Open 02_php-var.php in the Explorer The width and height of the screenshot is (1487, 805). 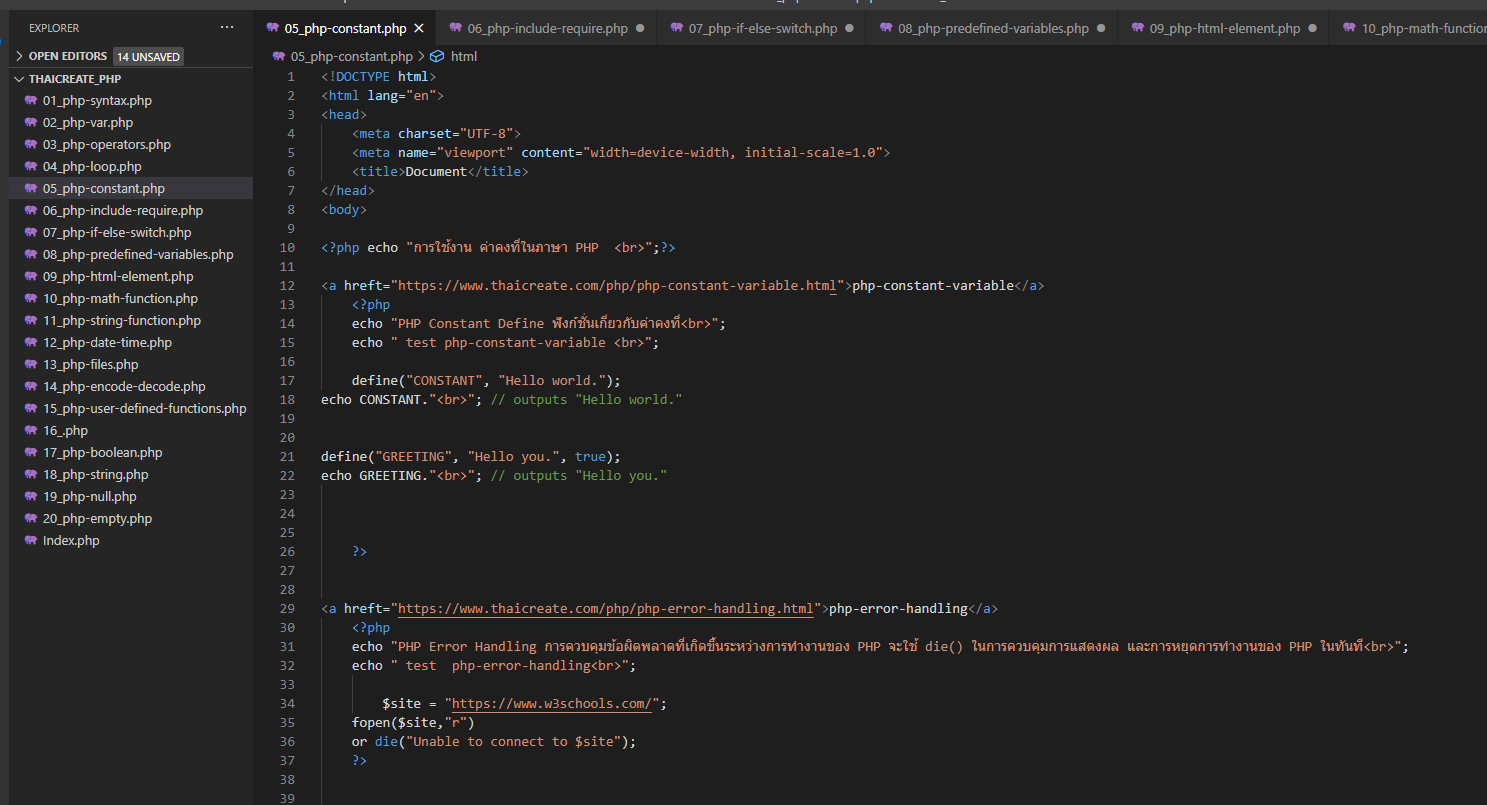[88, 122]
